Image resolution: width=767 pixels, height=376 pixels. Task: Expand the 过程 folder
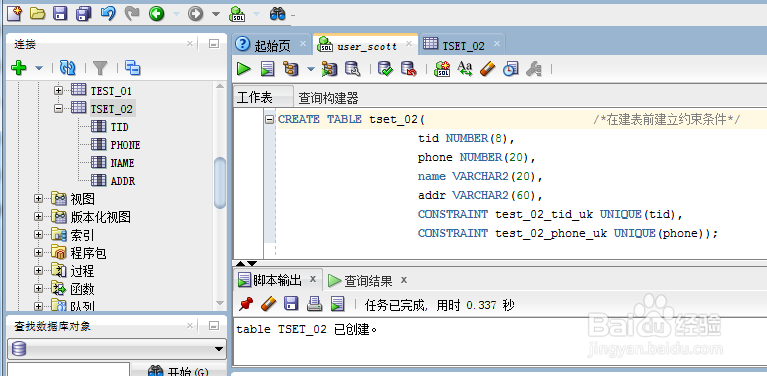point(39,271)
